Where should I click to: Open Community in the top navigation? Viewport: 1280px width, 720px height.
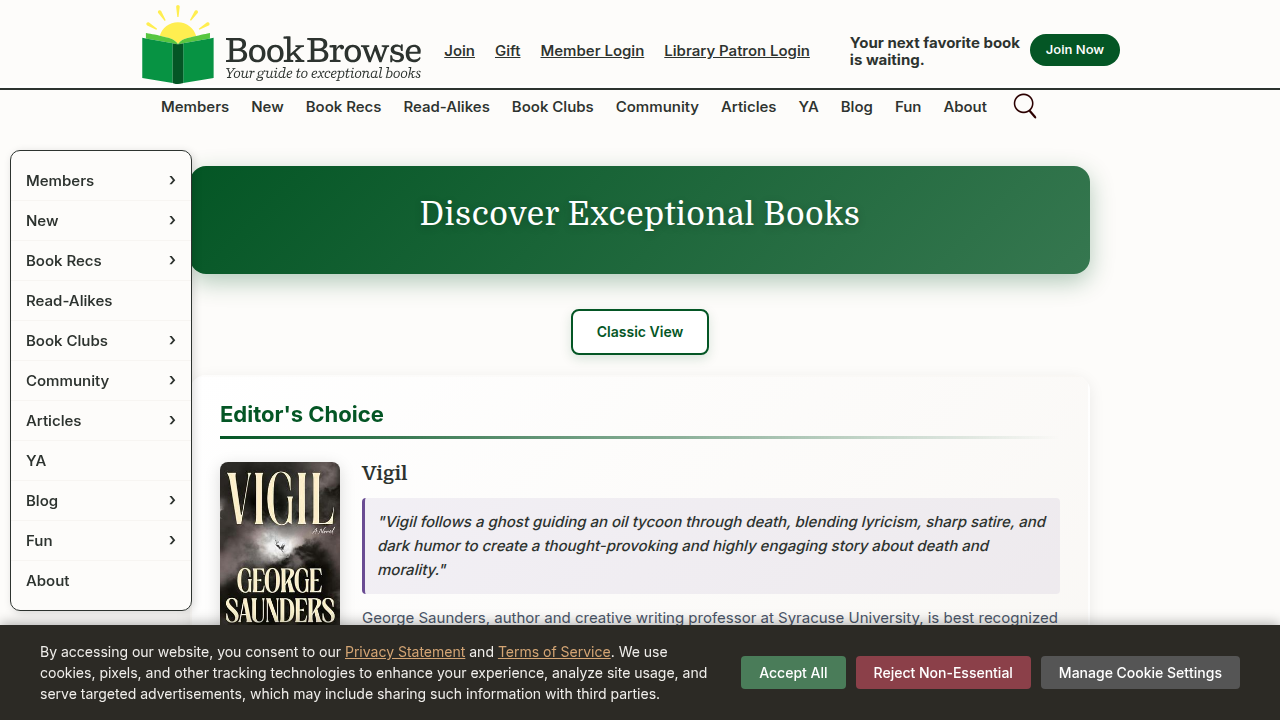pyautogui.click(x=657, y=107)
